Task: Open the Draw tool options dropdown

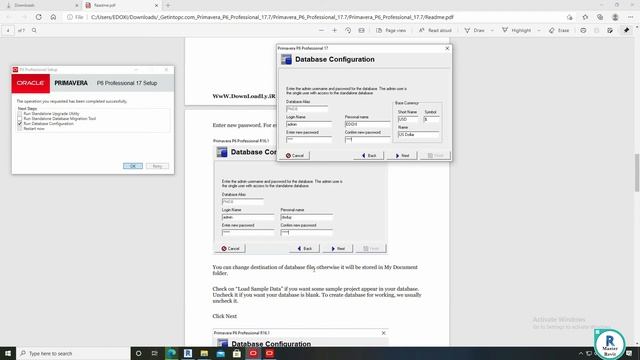Action: (x=492, y=30)
